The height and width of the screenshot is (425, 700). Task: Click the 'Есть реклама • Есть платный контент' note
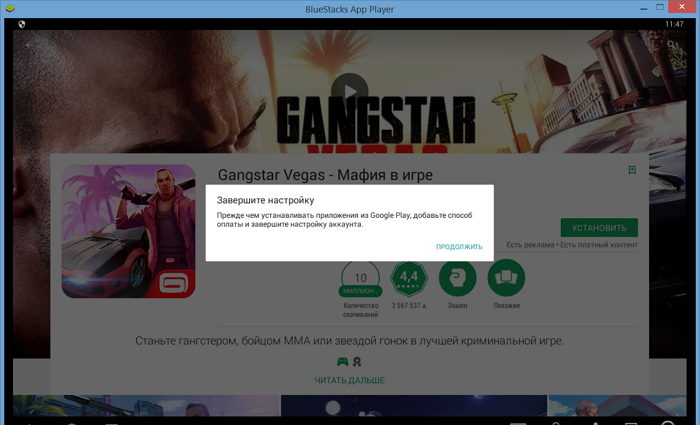[x=572, y=245]
